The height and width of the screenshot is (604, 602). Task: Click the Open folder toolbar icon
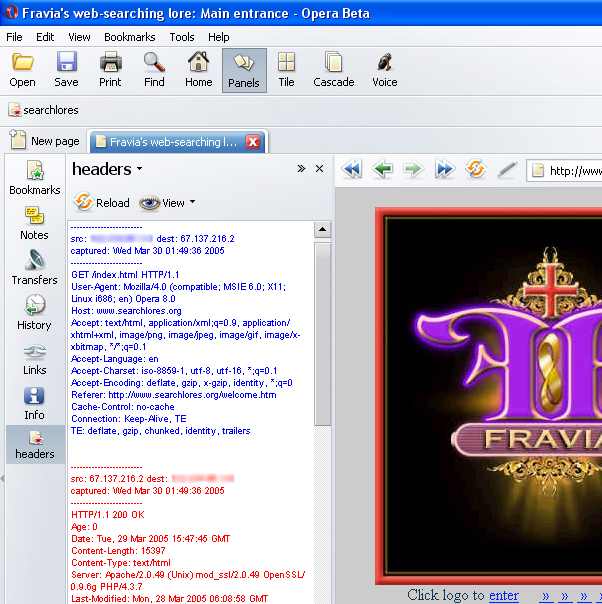pyautogui.click(x=22, y=70)
